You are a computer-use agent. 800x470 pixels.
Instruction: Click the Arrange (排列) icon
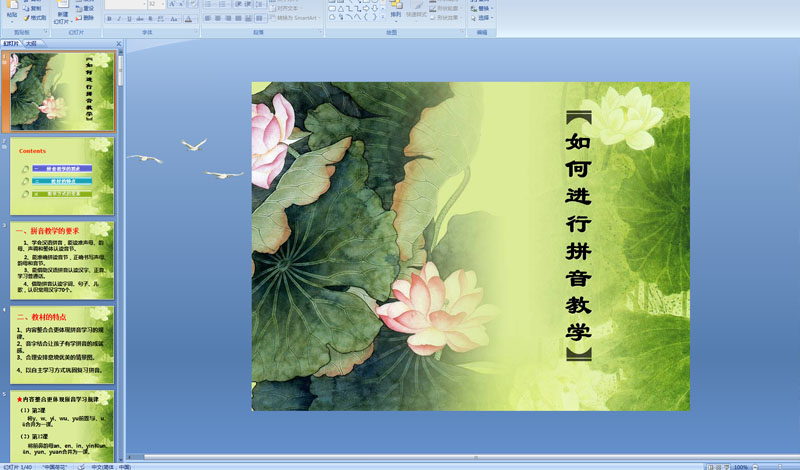coord(396,8)
